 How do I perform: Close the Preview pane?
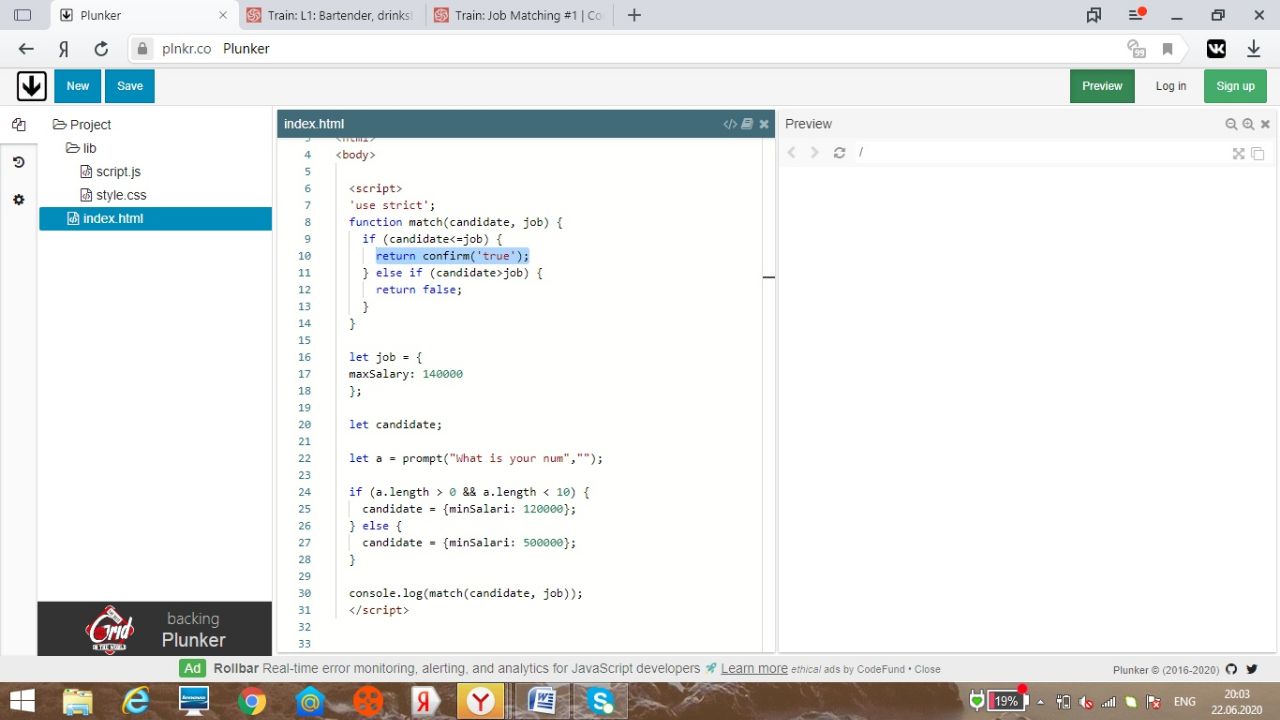pyautogui.click(x=1265, y=124)
